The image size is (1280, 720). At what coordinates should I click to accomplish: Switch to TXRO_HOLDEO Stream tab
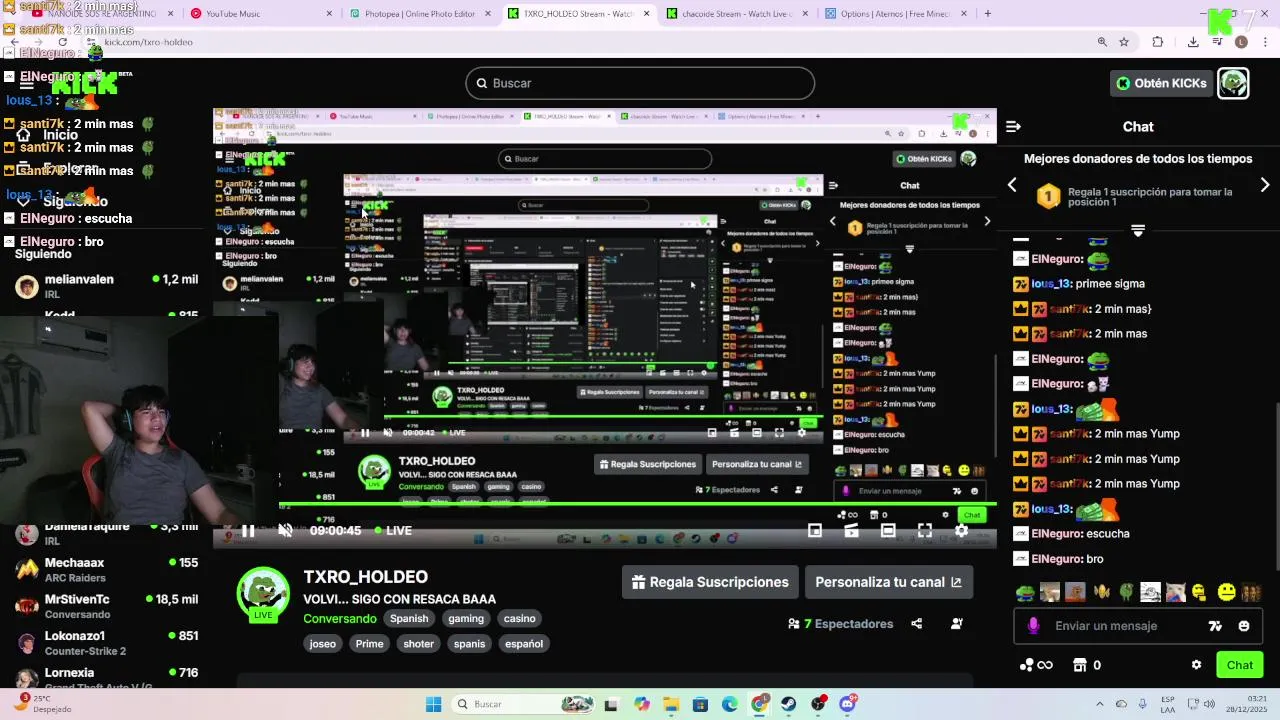578,14
